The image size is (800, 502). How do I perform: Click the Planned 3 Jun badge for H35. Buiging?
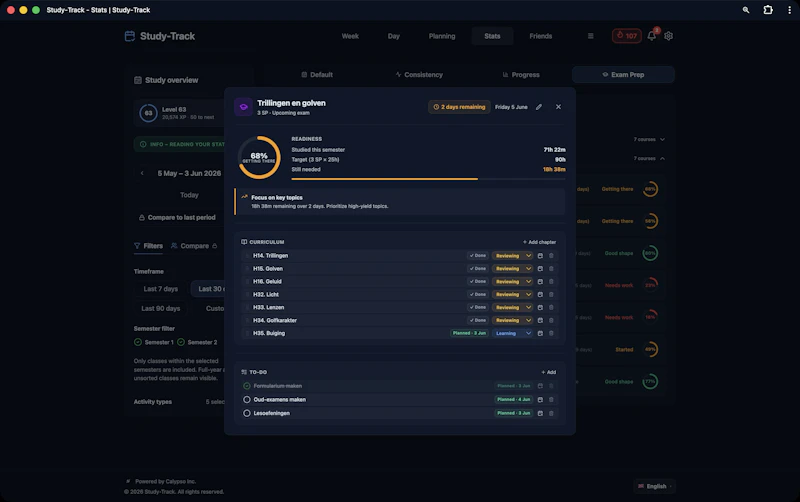tap(469, 333)
